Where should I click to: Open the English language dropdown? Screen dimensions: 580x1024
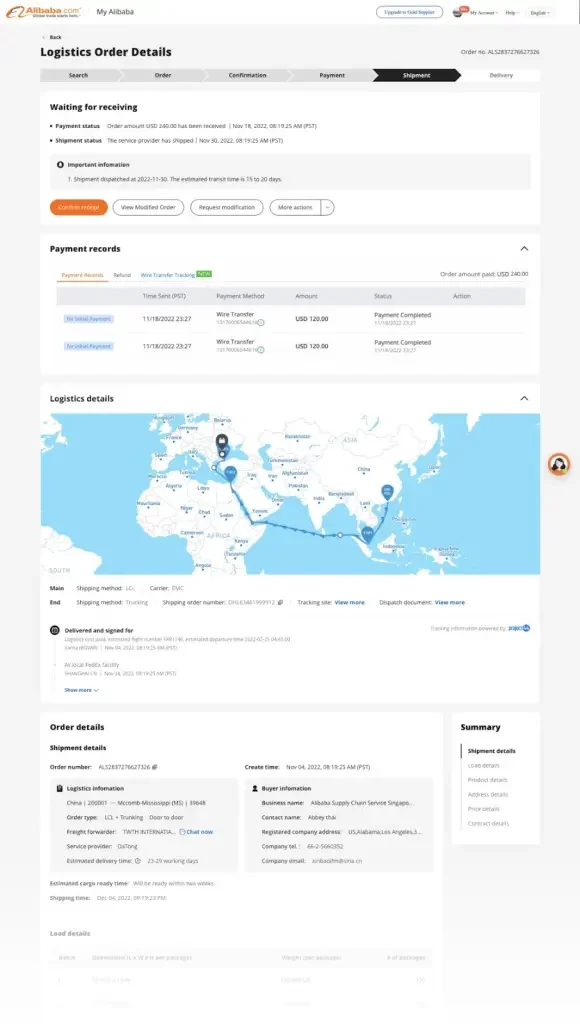(540, 12)
